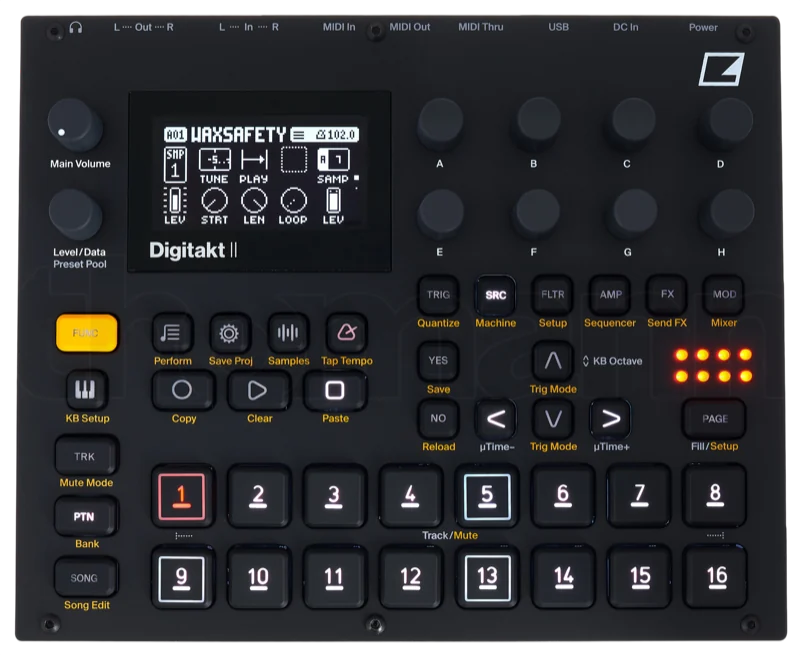The width and height of the screenshot is (800, 655).
Task: Tap the Up arrow Trig Mode key
Action: 553,361
